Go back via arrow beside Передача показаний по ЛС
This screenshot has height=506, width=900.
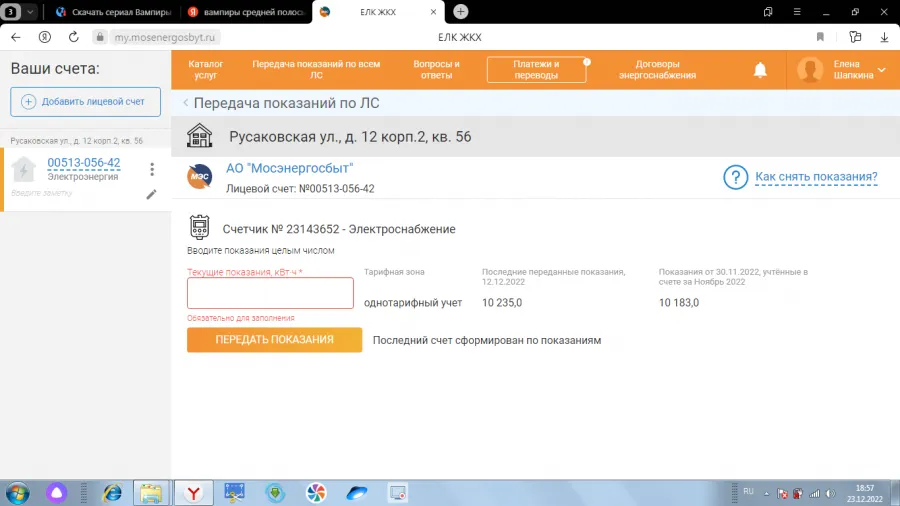(x=185, y=103)
